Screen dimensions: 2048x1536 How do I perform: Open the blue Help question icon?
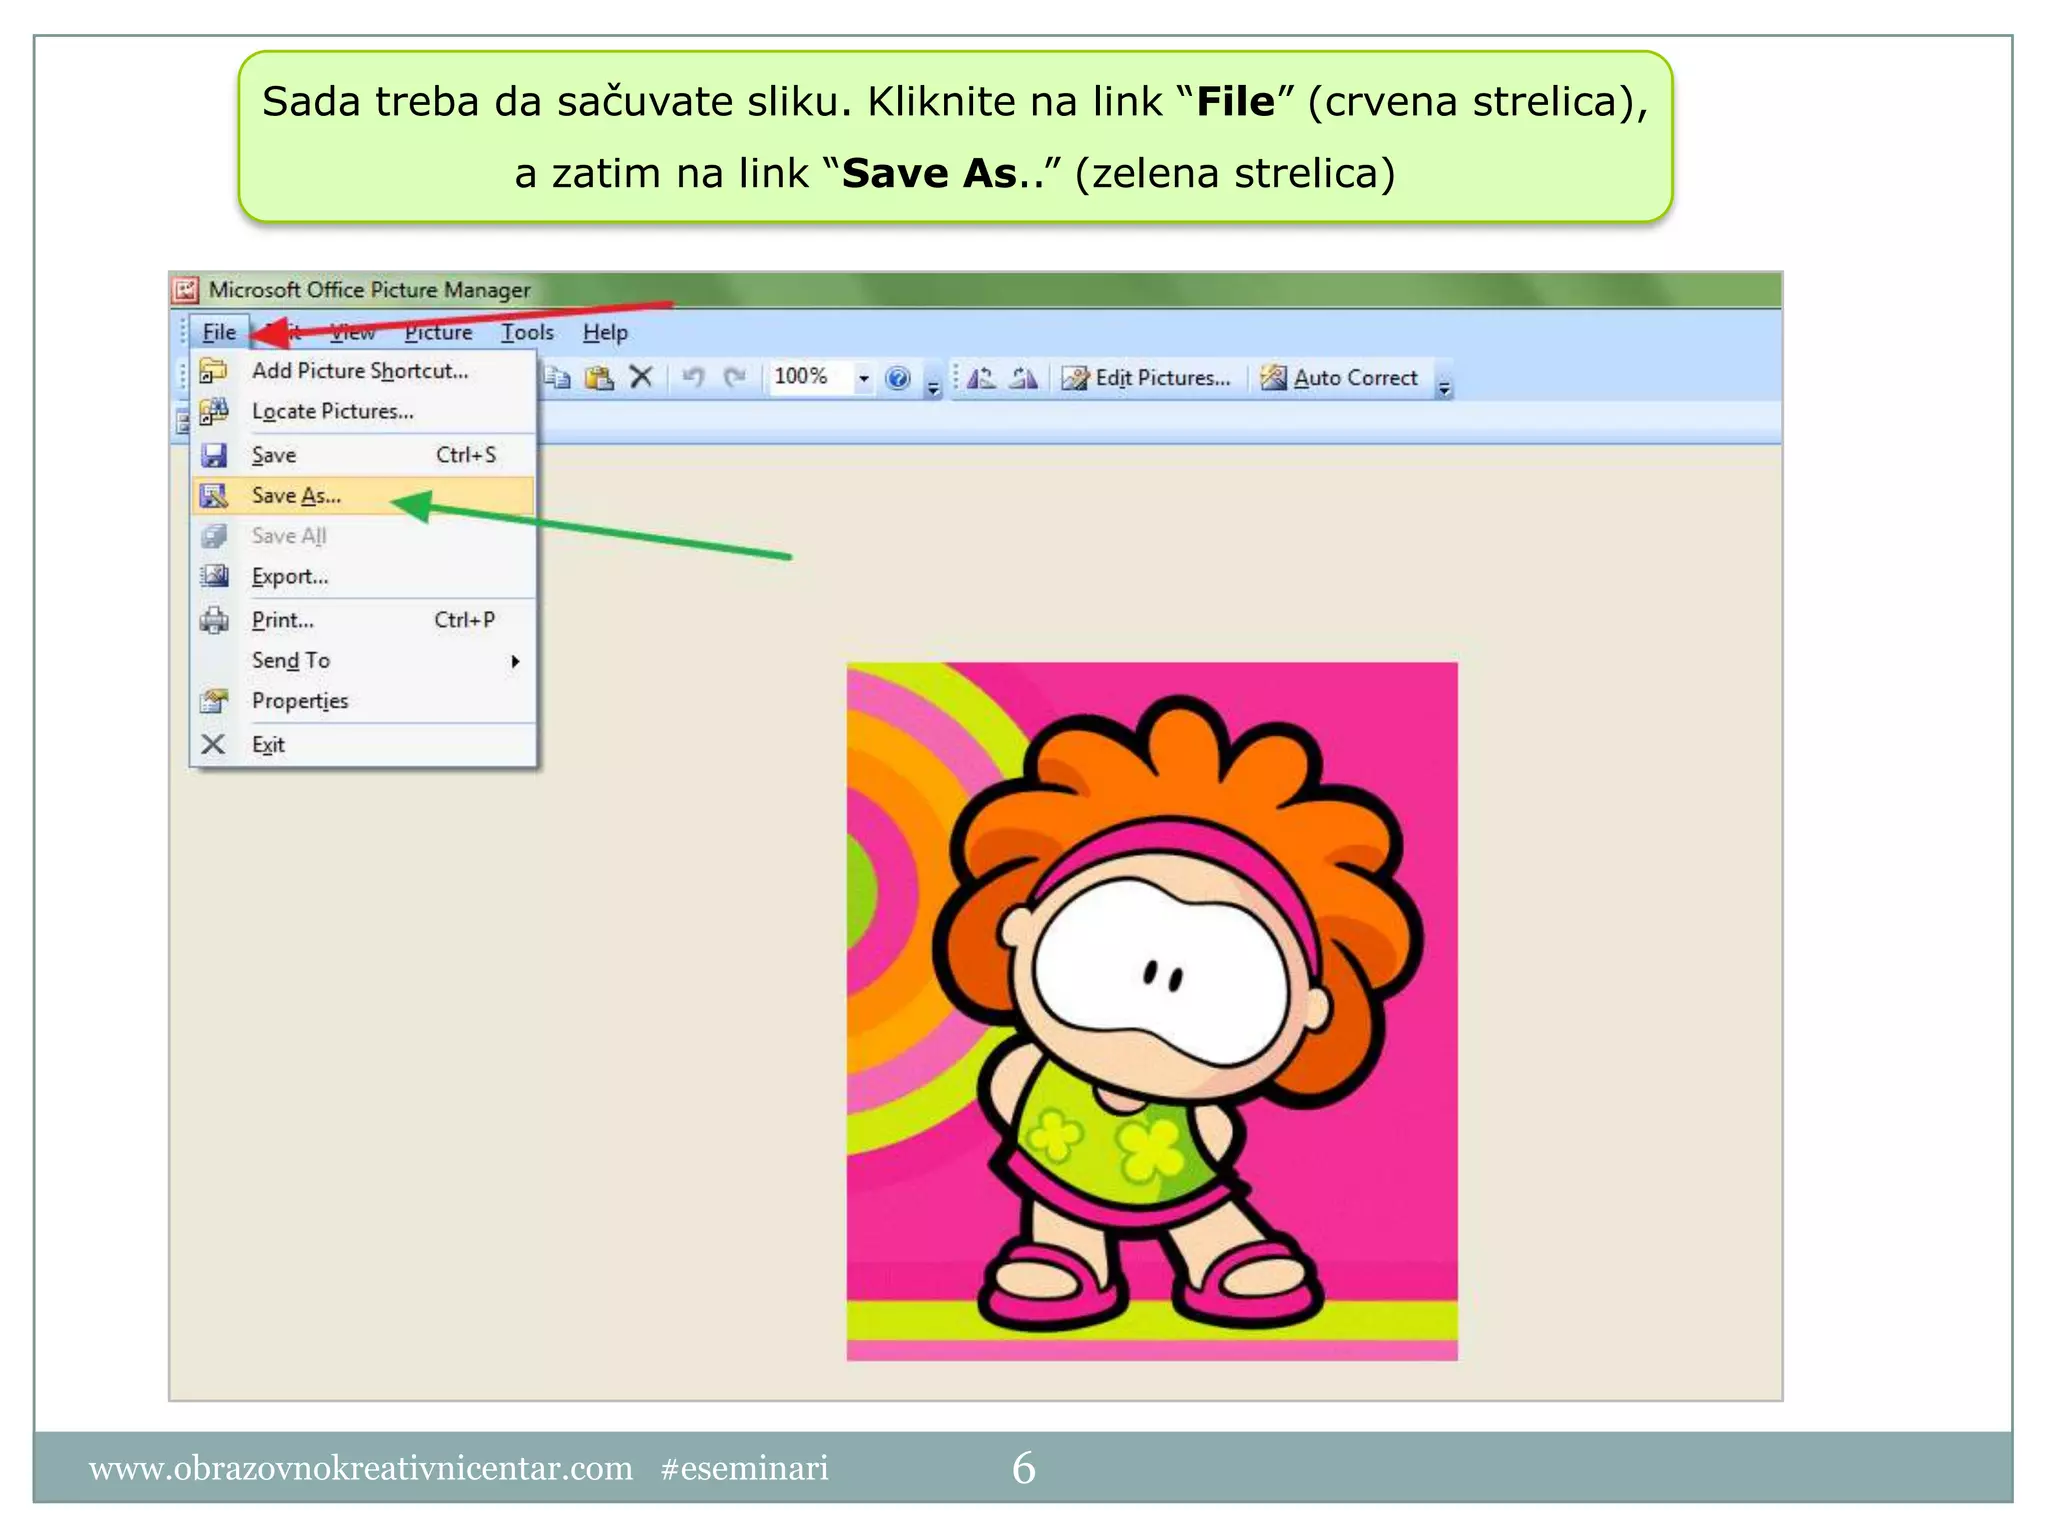pos(898,378)
